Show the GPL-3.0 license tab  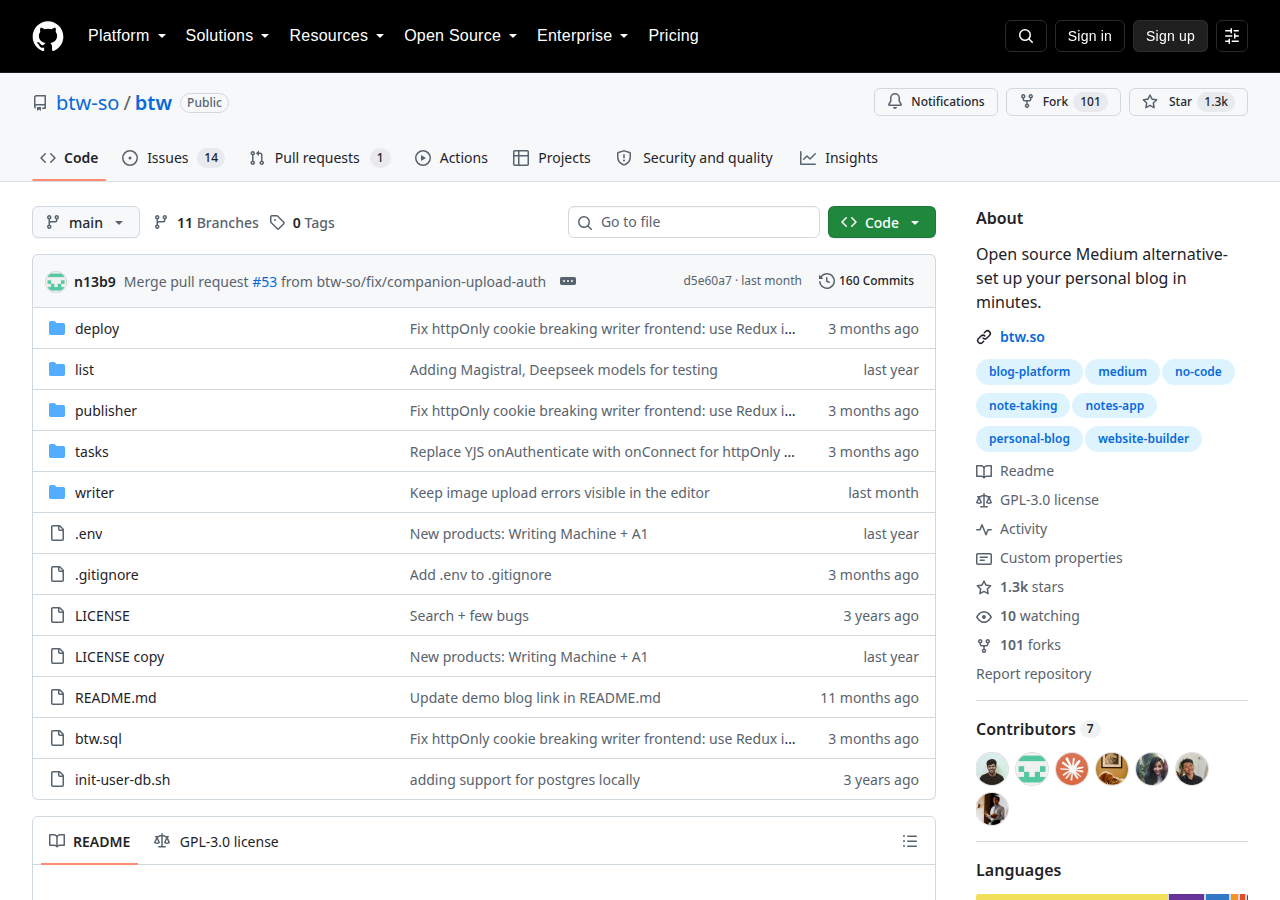coord(216,842)
